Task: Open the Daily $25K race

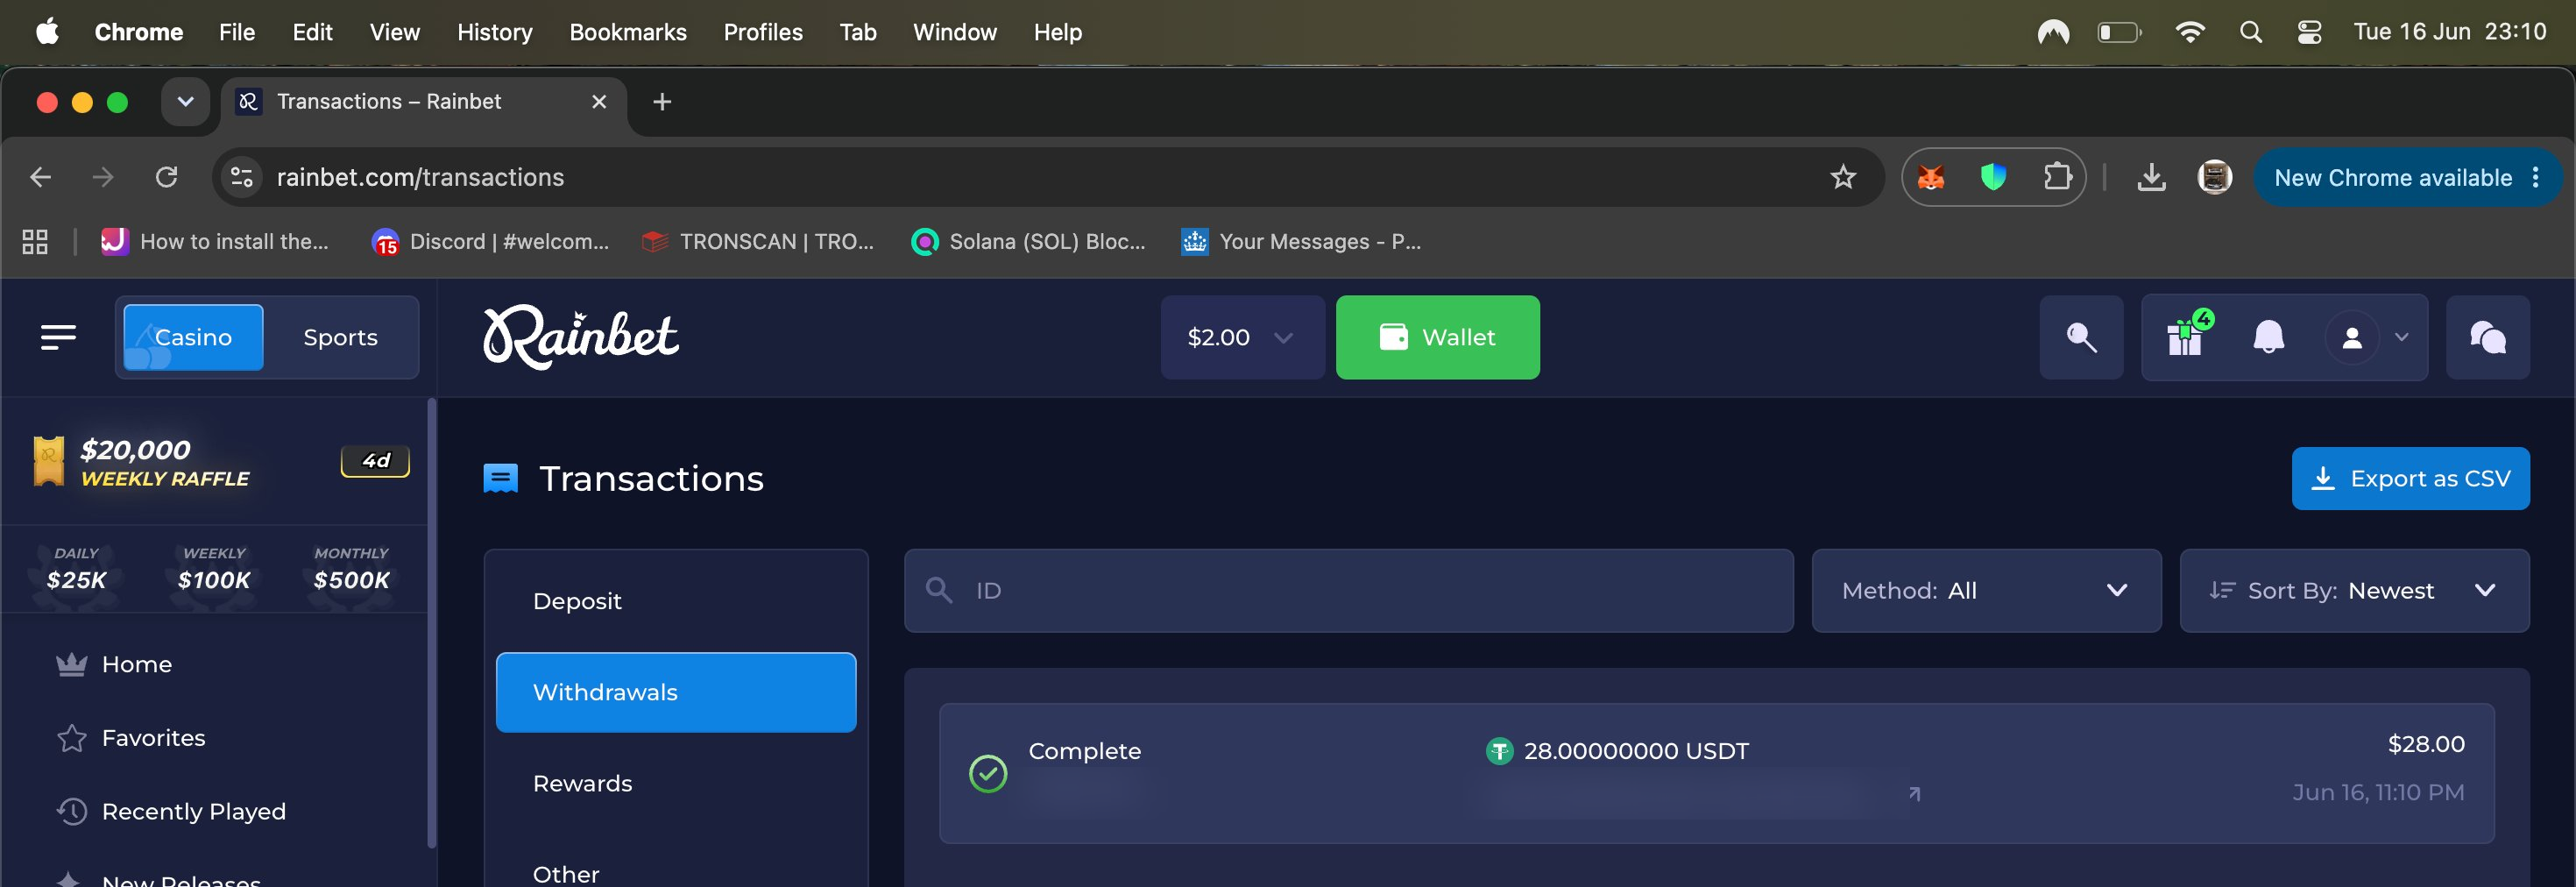Action: [76, 569]
